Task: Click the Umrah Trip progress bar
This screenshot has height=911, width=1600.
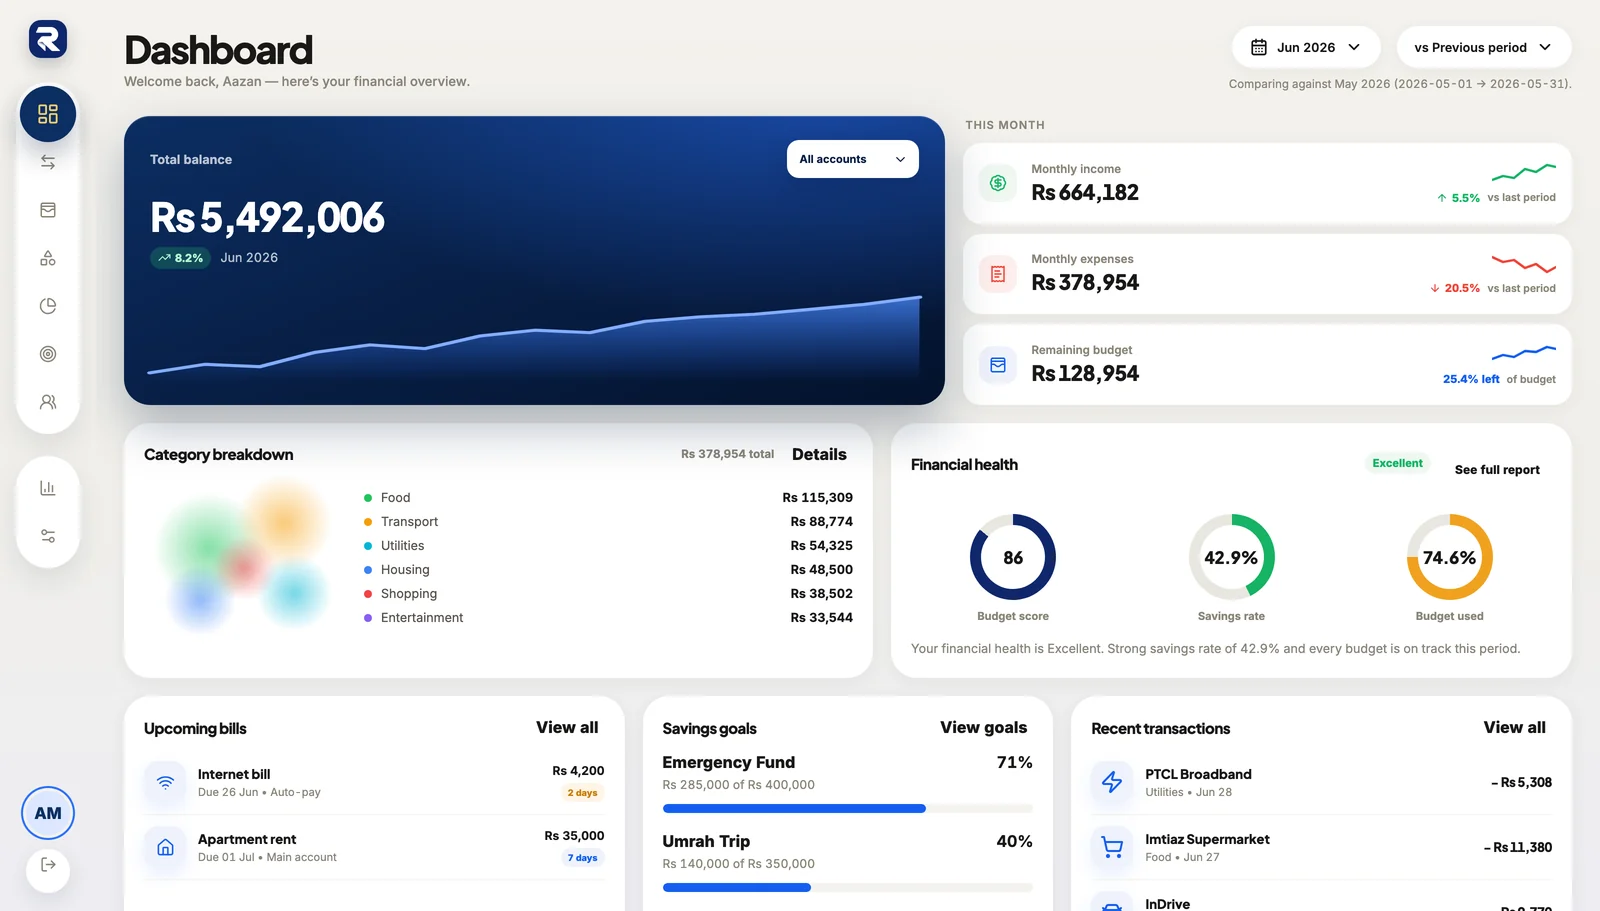Action: point(847,887)
